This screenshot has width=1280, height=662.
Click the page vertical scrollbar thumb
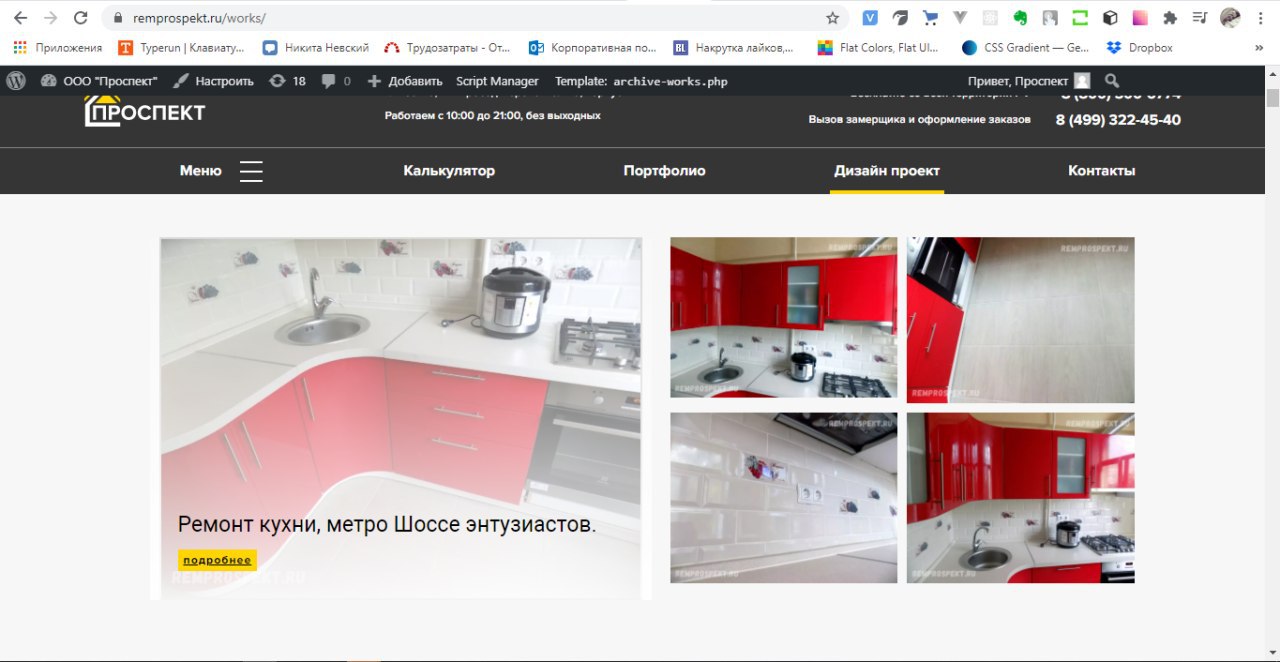tap(1272, 98)
